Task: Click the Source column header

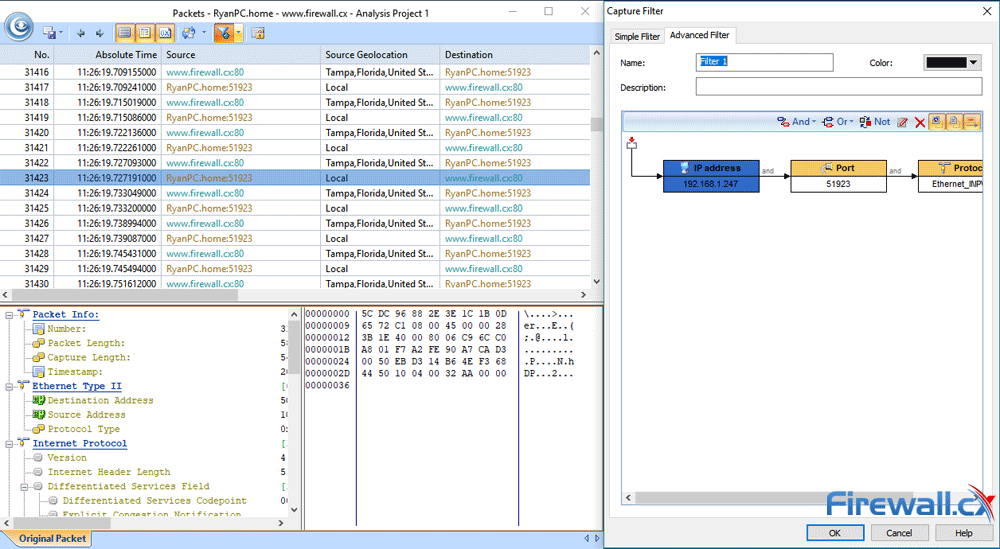Action: tap(241, 55)
